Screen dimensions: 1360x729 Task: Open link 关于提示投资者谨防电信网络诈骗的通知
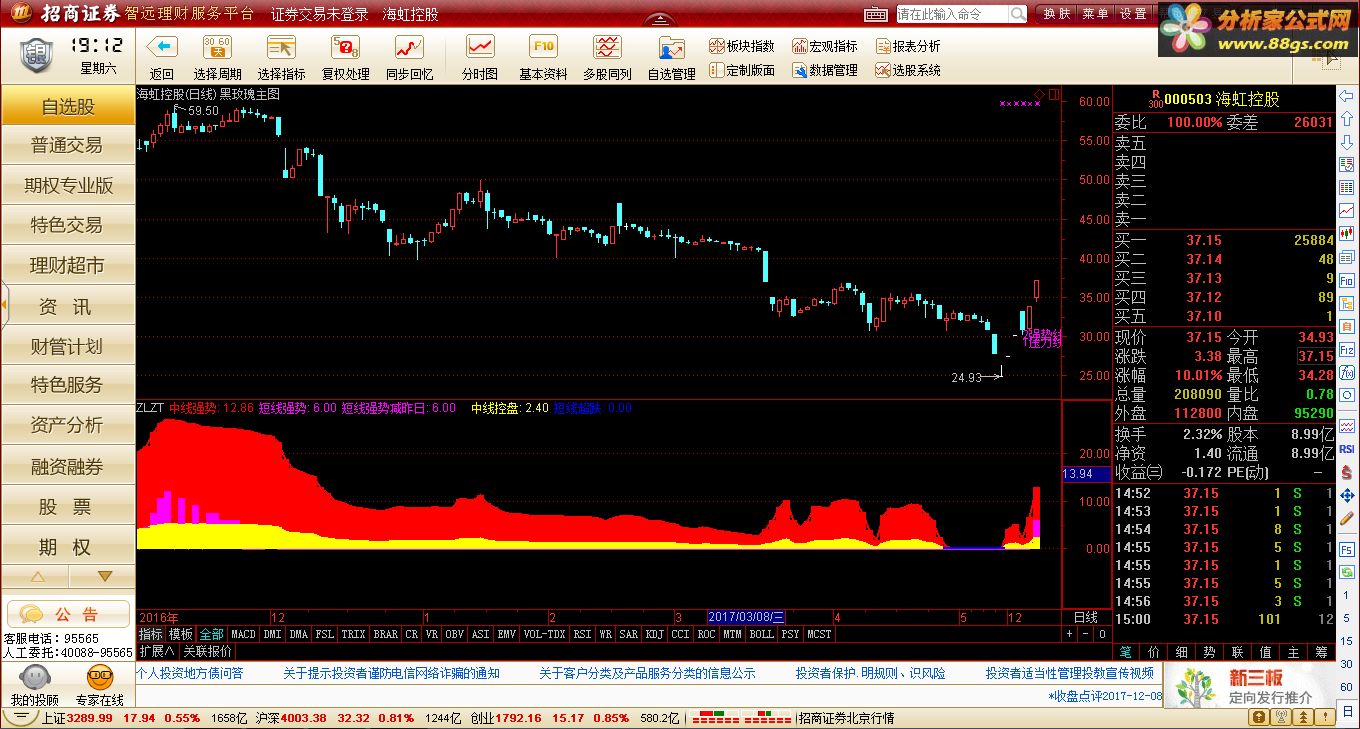coord(391,673)
